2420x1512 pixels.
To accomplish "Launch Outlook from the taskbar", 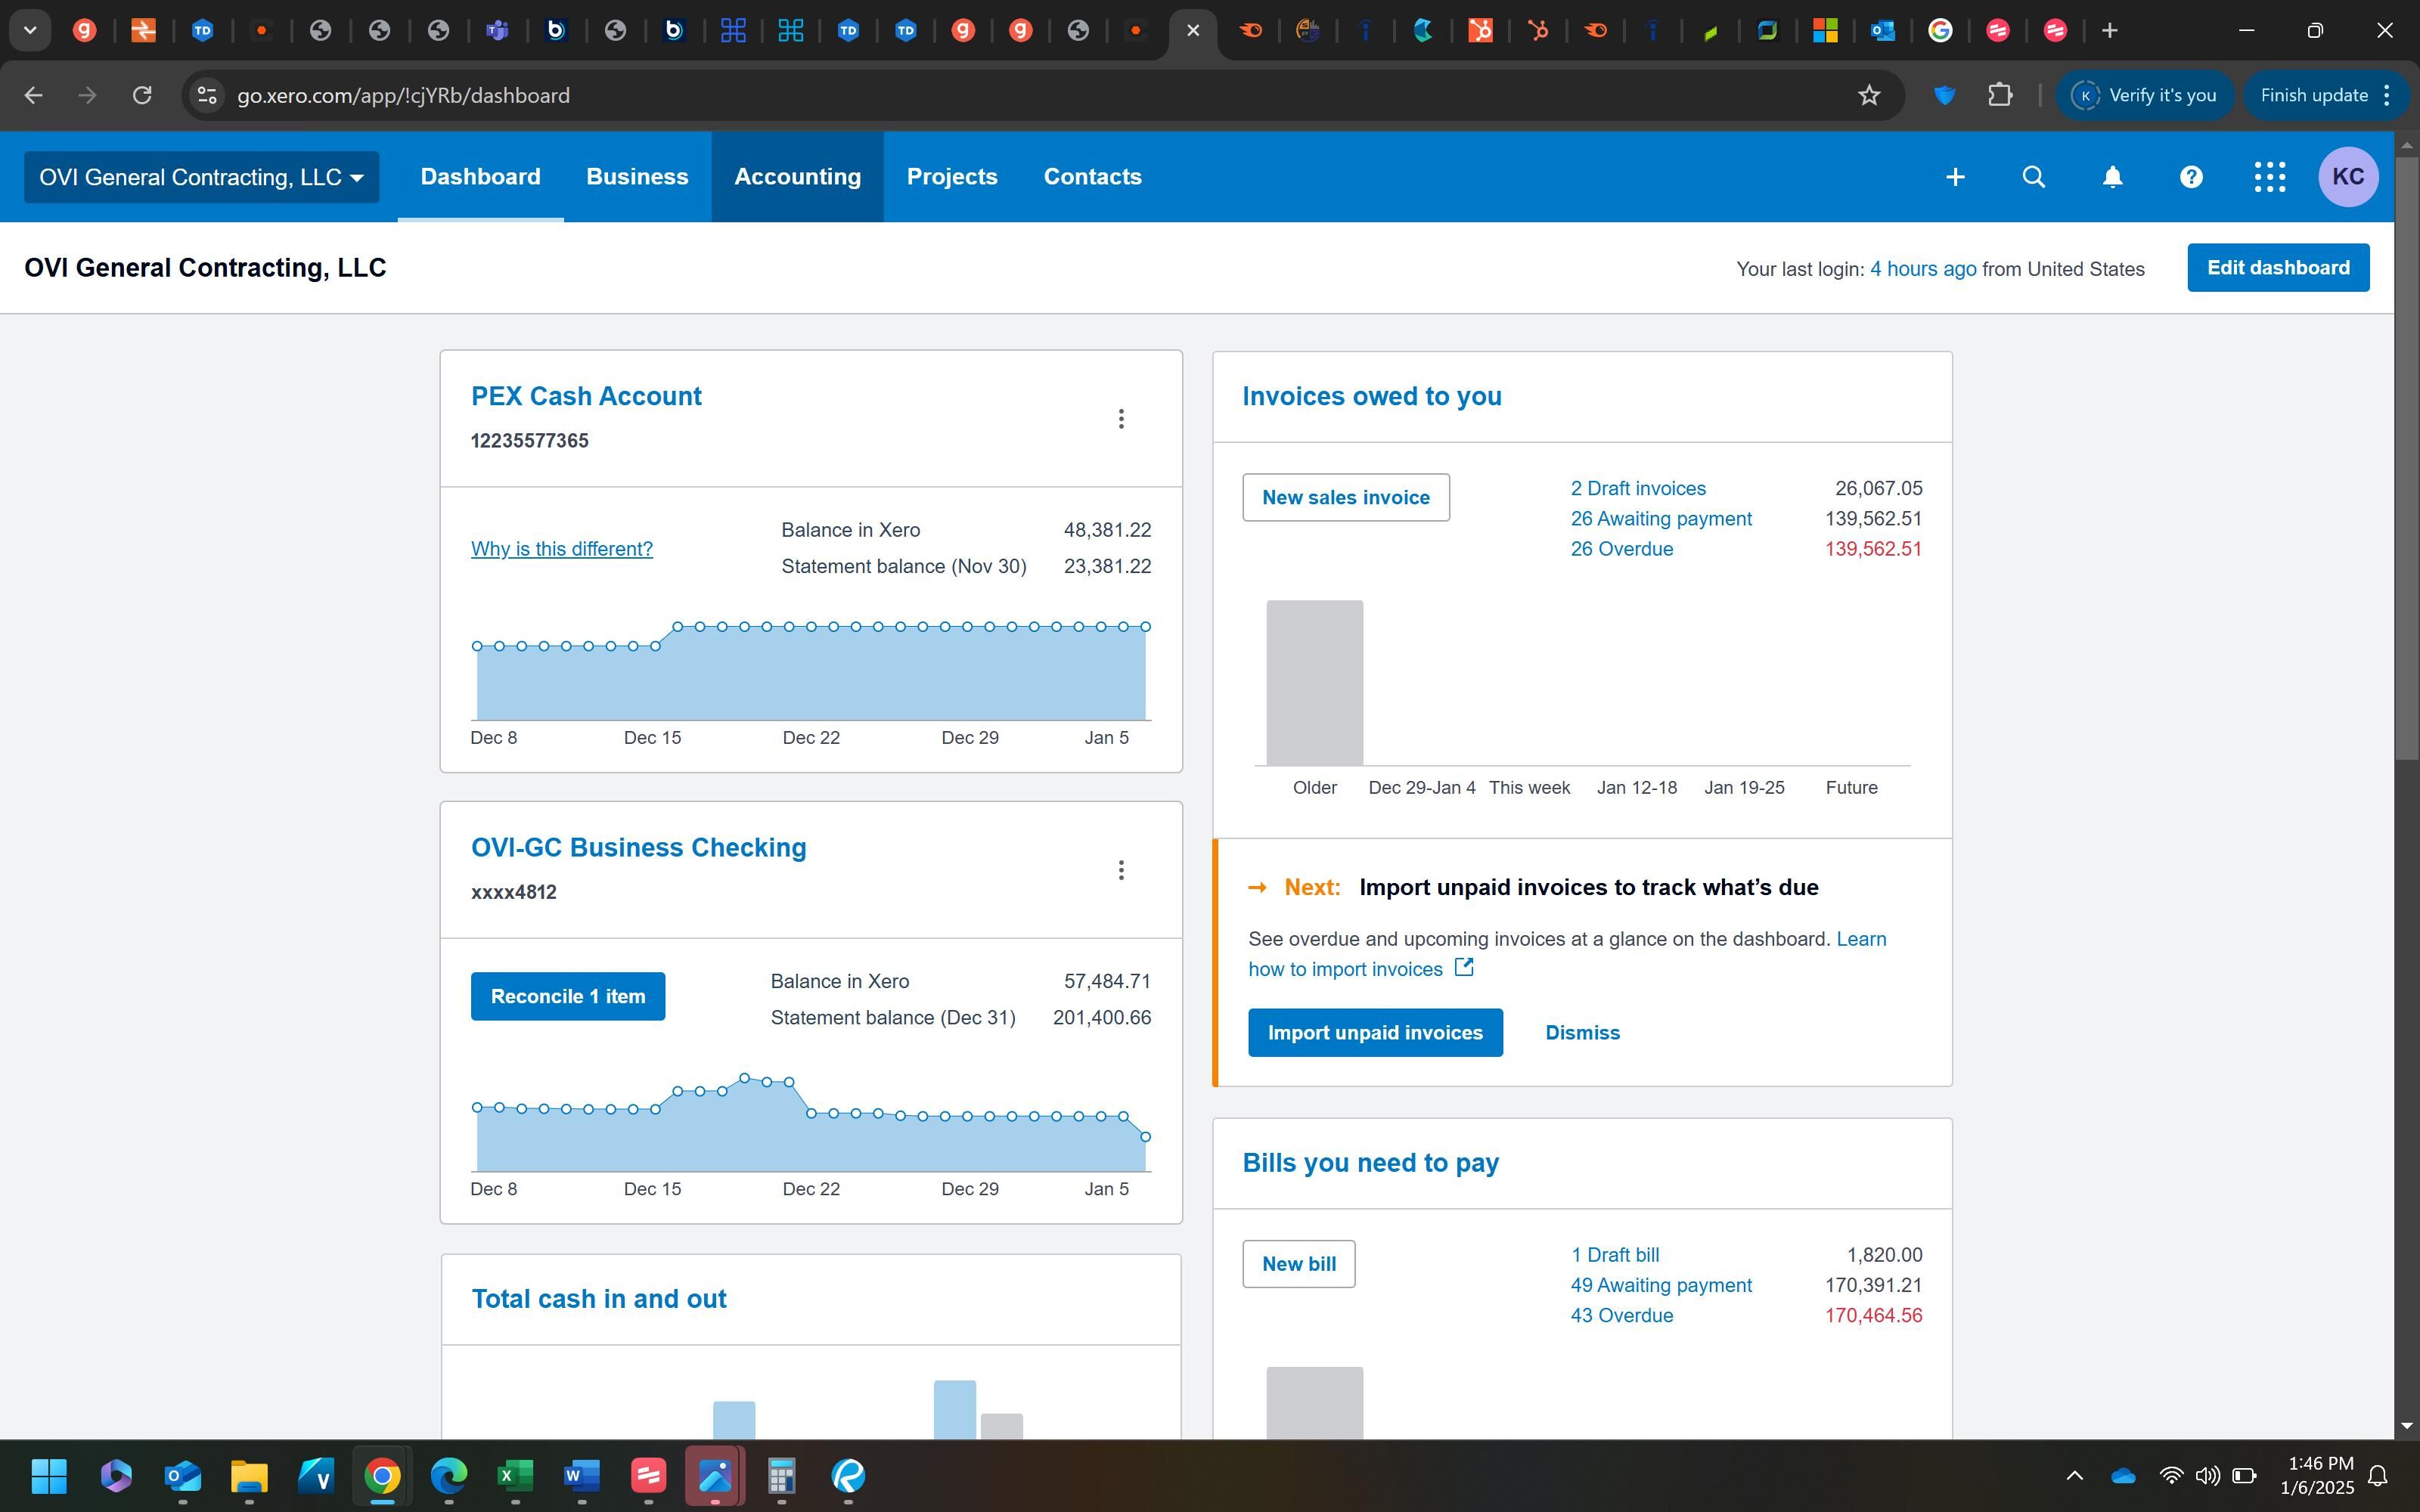I will click(183, 1475).
